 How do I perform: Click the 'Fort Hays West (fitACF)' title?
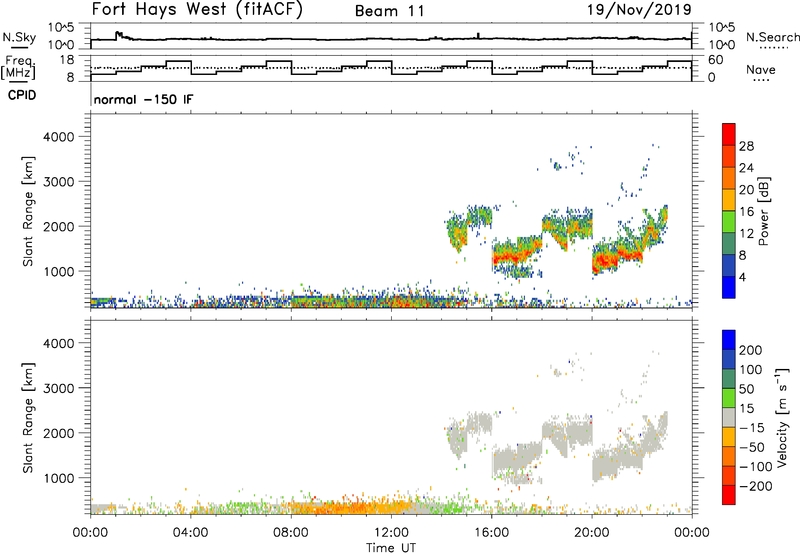(197, 10)
